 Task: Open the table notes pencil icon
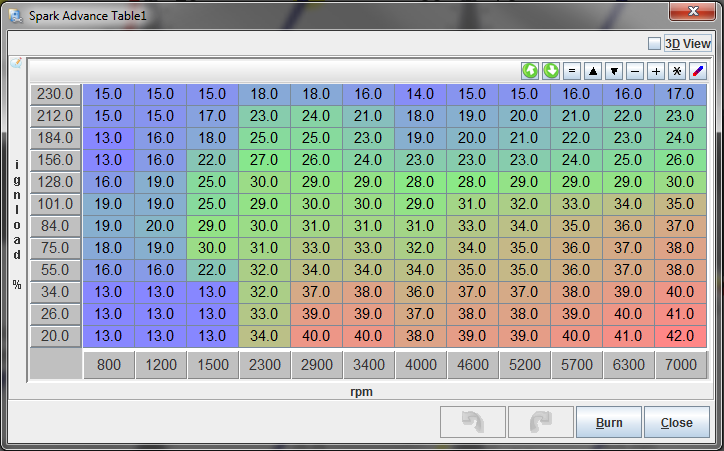[x=16, y=63]
